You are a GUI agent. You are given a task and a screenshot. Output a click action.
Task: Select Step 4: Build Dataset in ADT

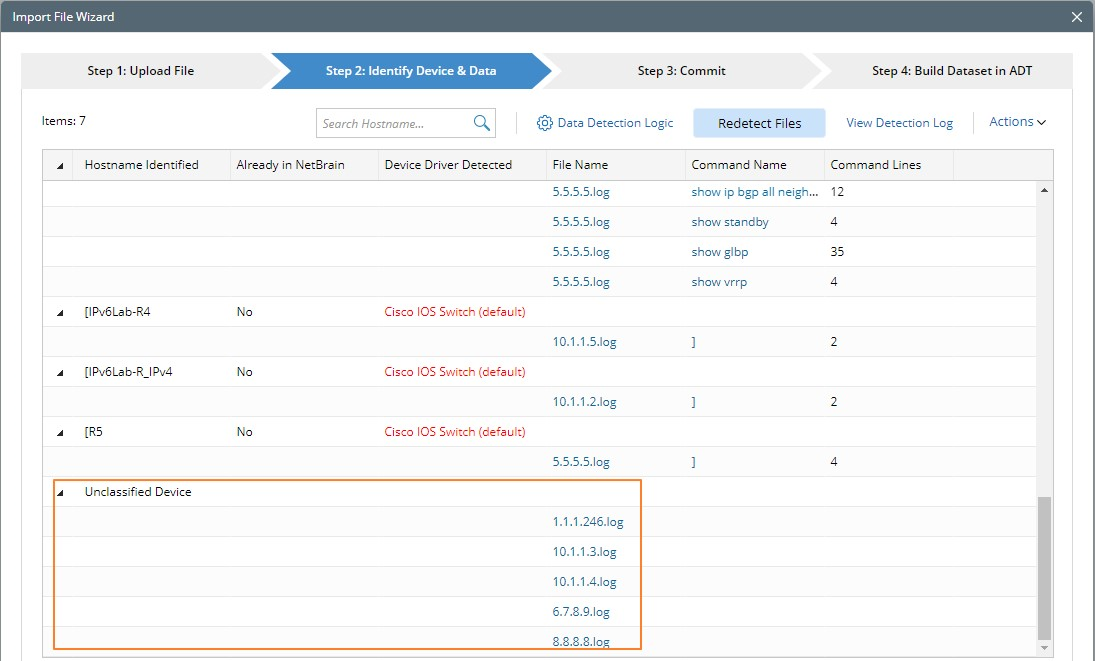coord(951,71)
